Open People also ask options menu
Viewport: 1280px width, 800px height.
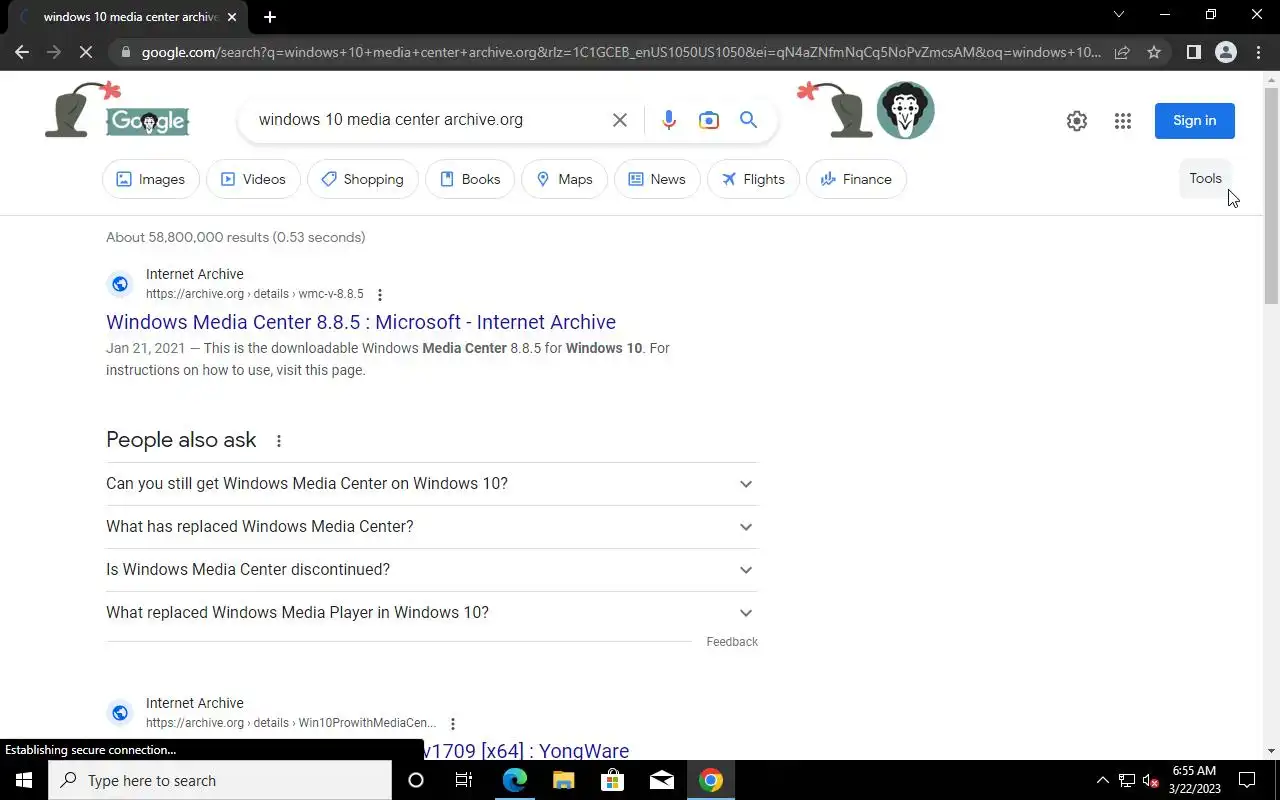279,441
